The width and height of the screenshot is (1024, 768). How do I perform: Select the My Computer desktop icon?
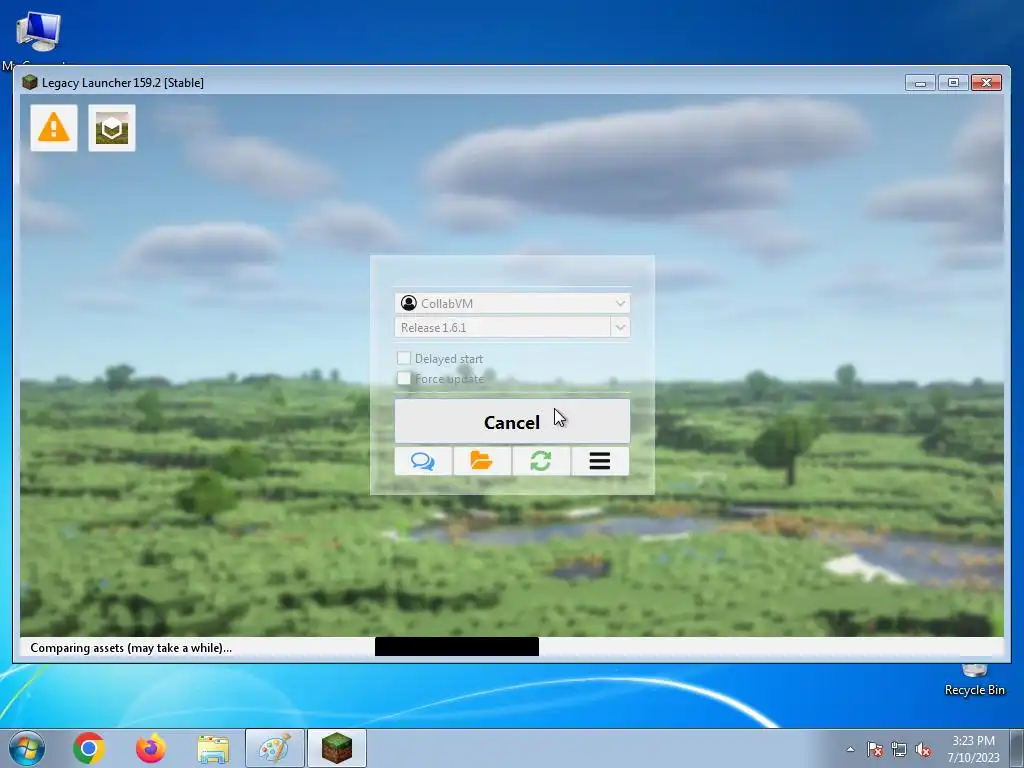(x=38, y=39)
